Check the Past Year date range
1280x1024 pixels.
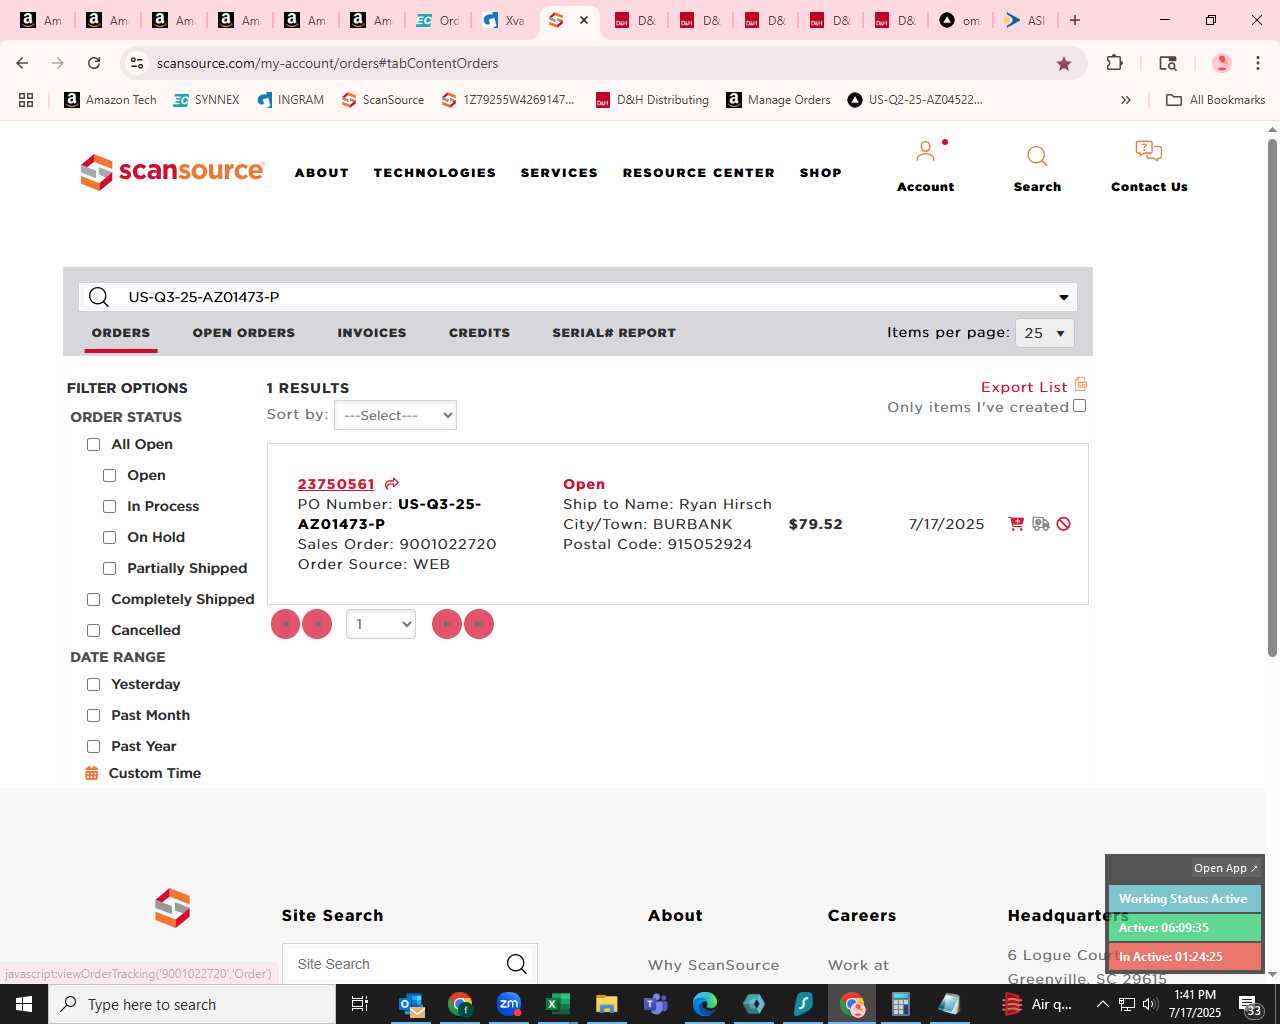pos(94,747)
